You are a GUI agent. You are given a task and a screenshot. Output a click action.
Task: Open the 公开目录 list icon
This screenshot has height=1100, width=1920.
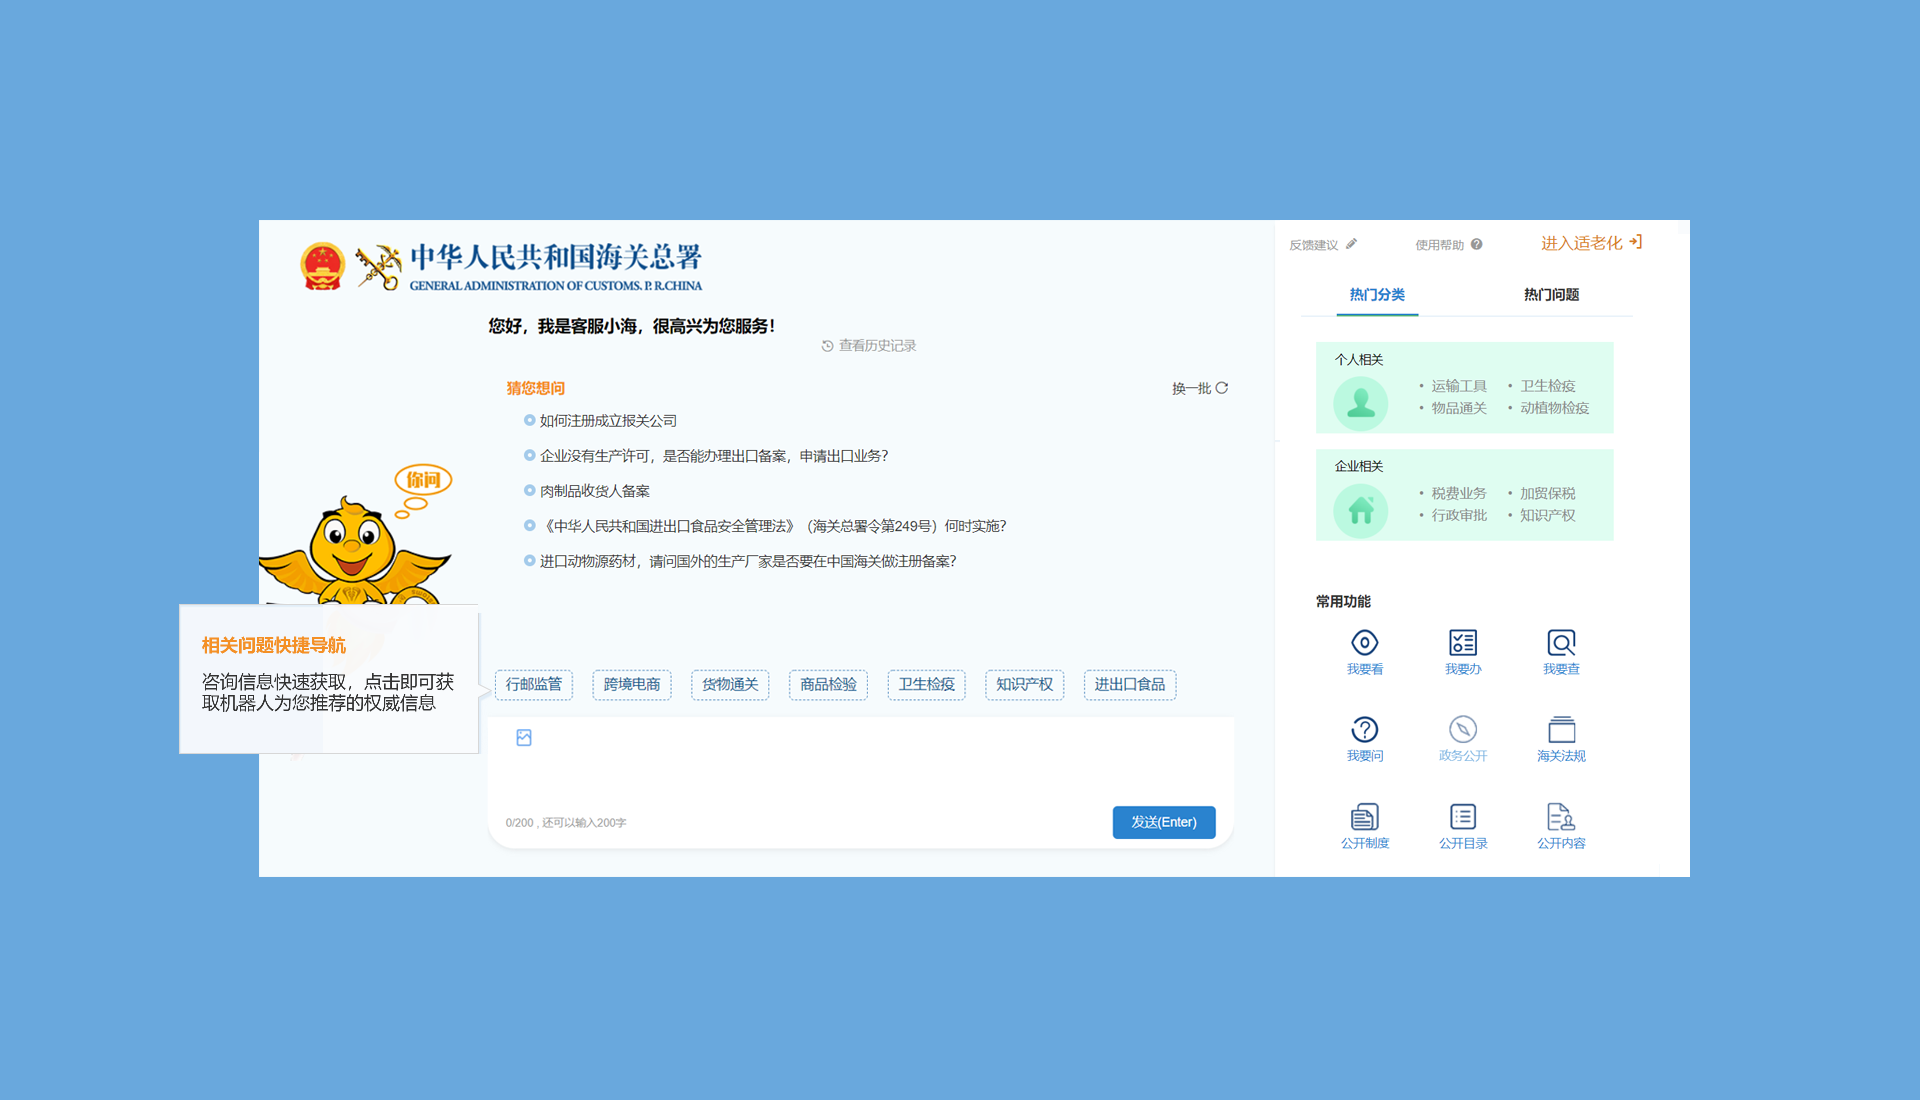[1462, 817]
